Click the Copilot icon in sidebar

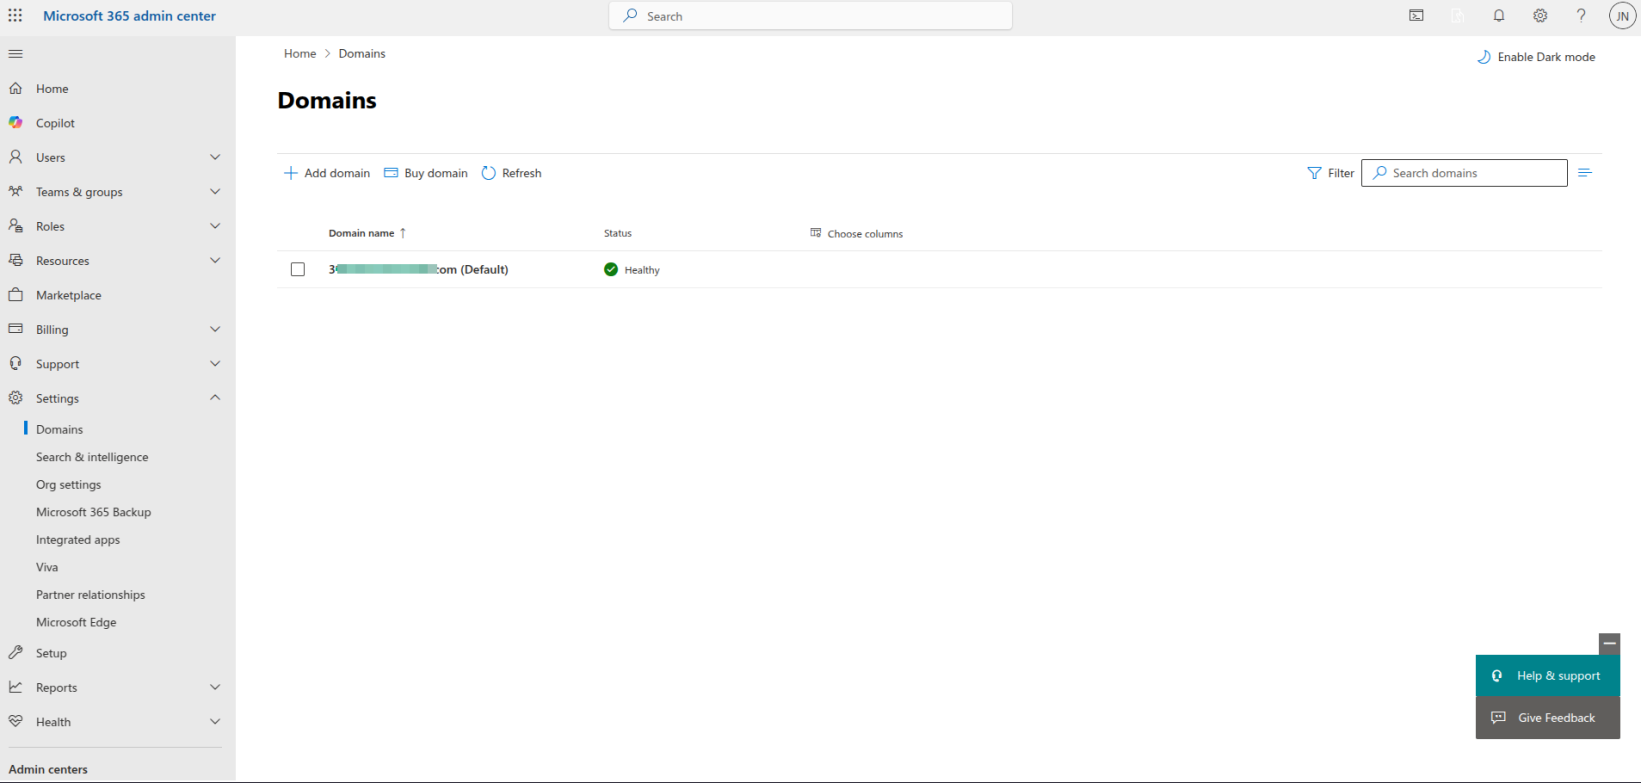[15, 122]
